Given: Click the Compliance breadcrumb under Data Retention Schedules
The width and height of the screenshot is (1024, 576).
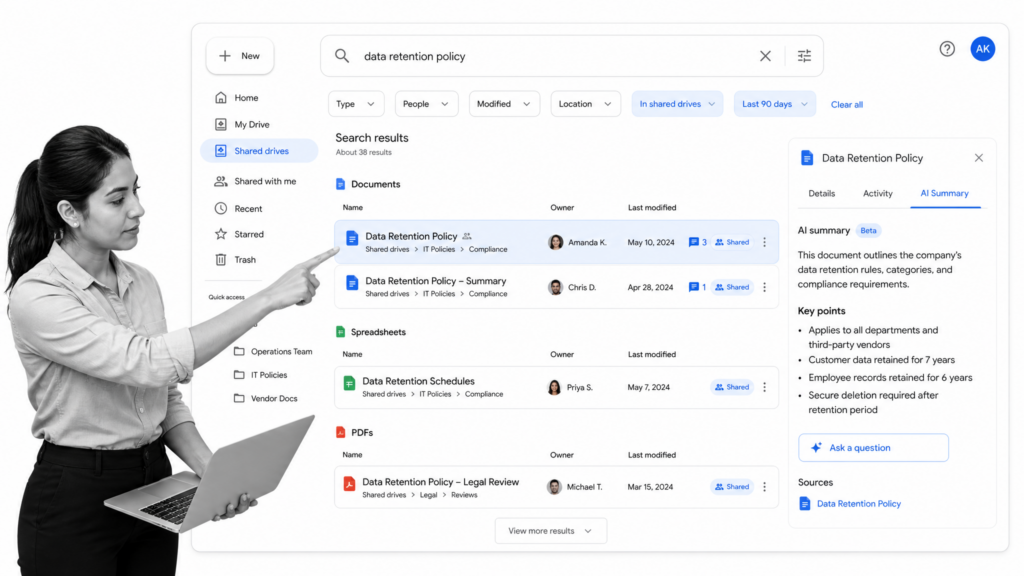Looking at the screenshot, I should click(x=484, y=394).
